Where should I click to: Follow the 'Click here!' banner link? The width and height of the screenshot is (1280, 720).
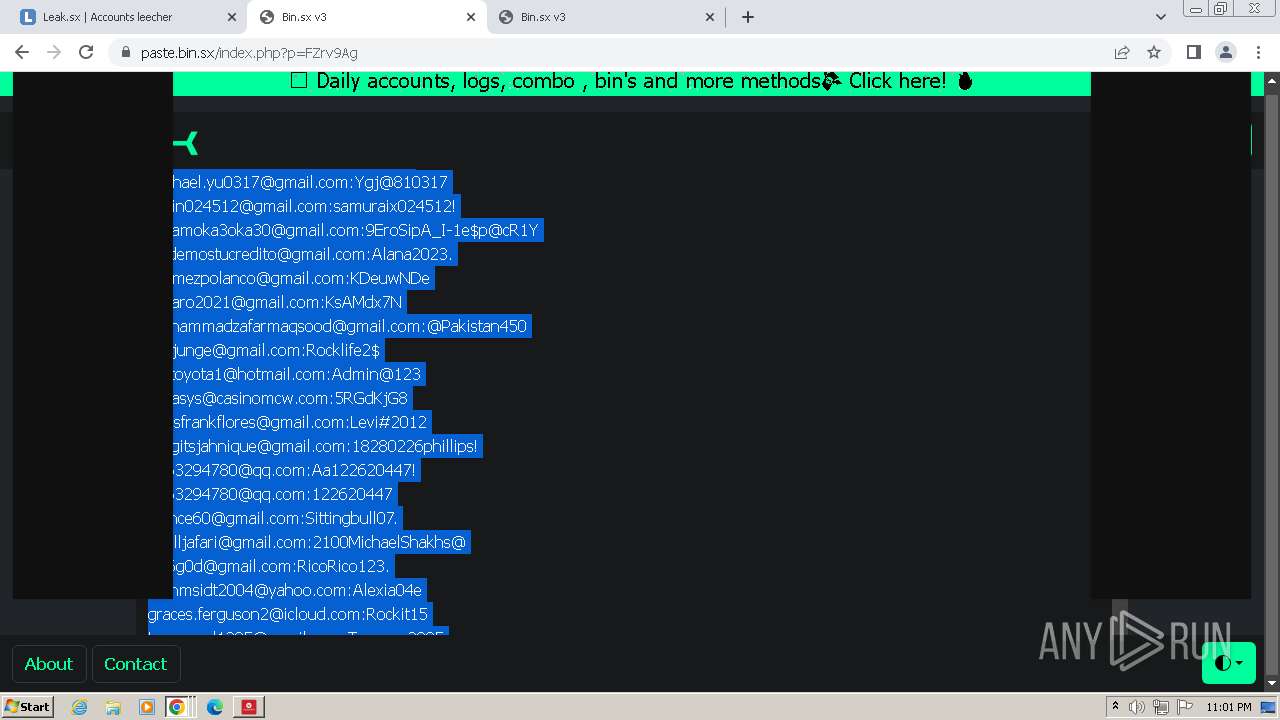(897, 81)
